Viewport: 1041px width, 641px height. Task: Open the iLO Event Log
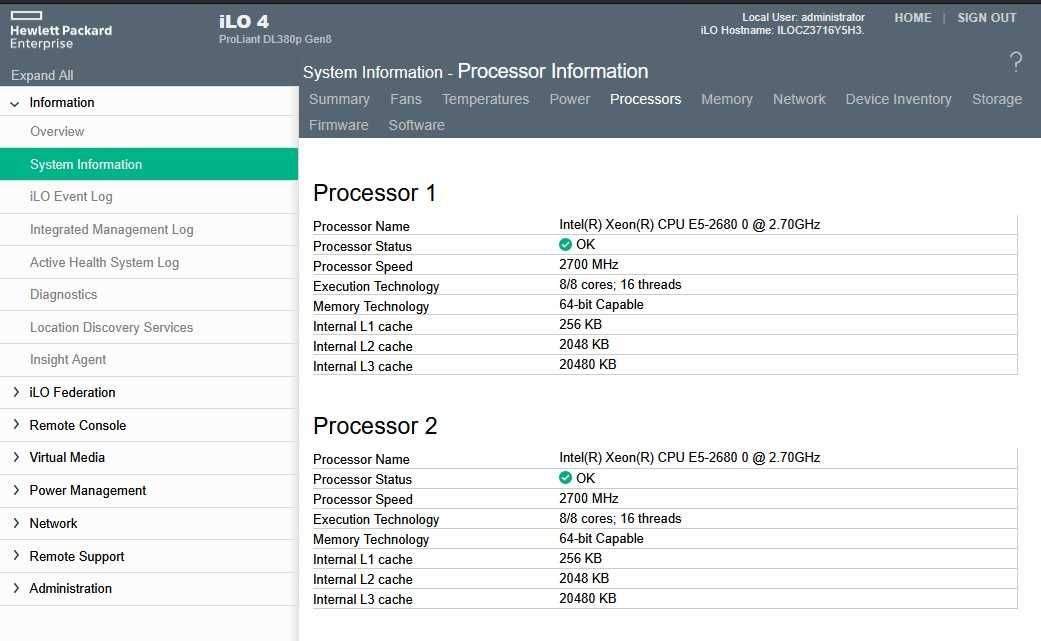click(x=71, y=196)
